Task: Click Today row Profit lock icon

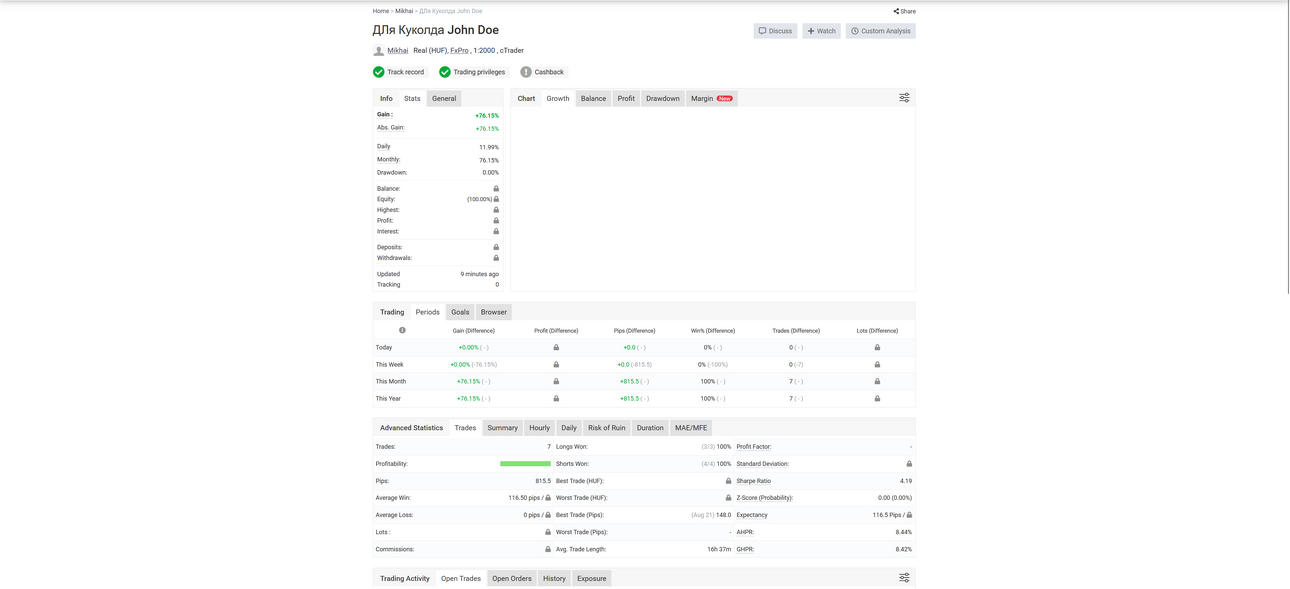Action: point(556,348)
